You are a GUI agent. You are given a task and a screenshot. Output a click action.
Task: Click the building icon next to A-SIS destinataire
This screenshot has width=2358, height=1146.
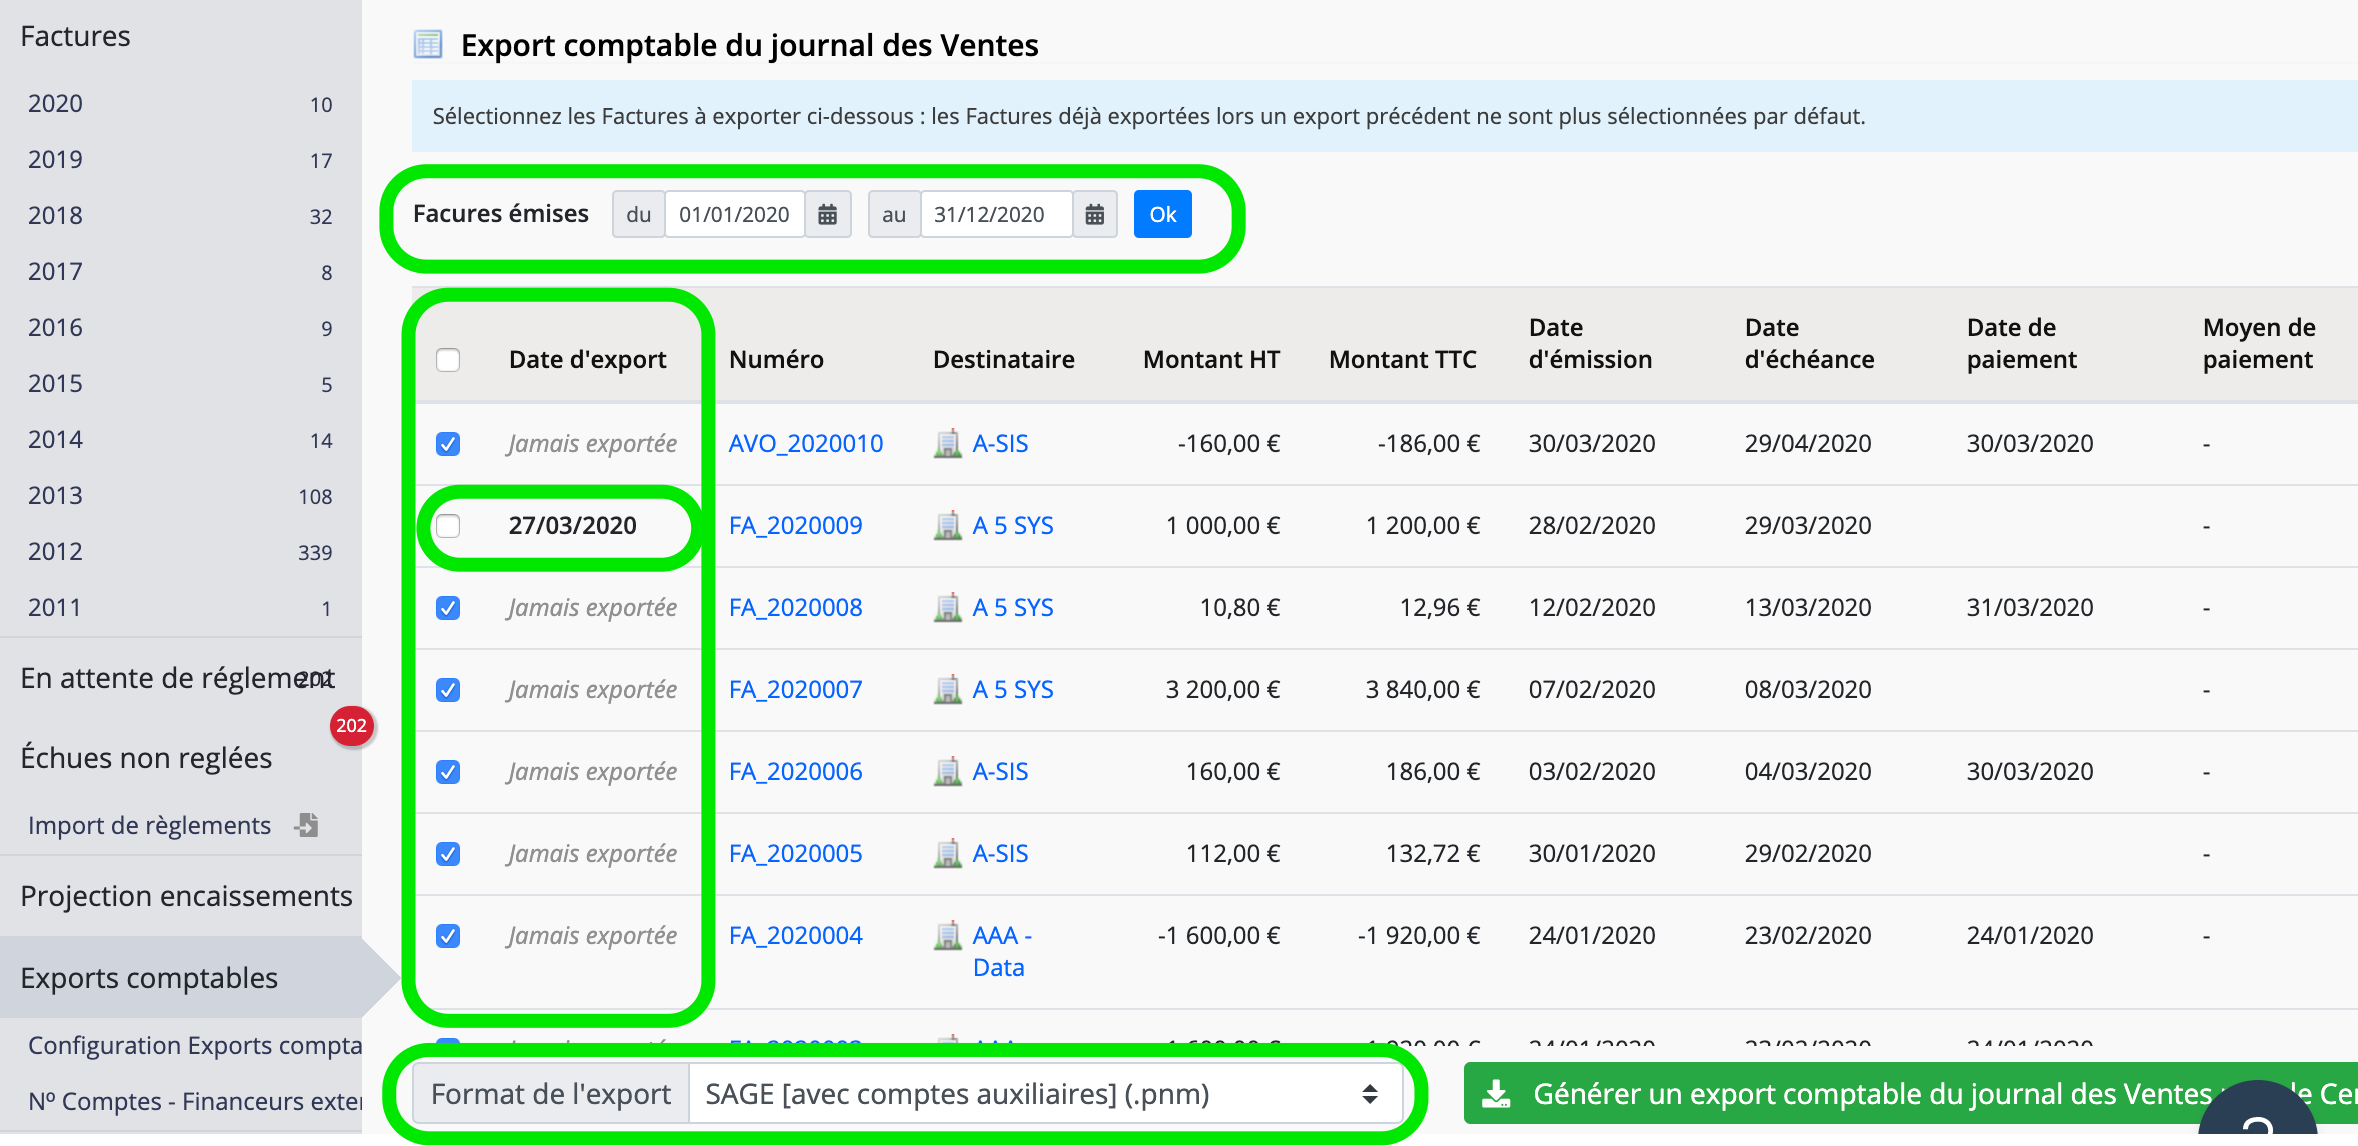[x=948, y=443]
